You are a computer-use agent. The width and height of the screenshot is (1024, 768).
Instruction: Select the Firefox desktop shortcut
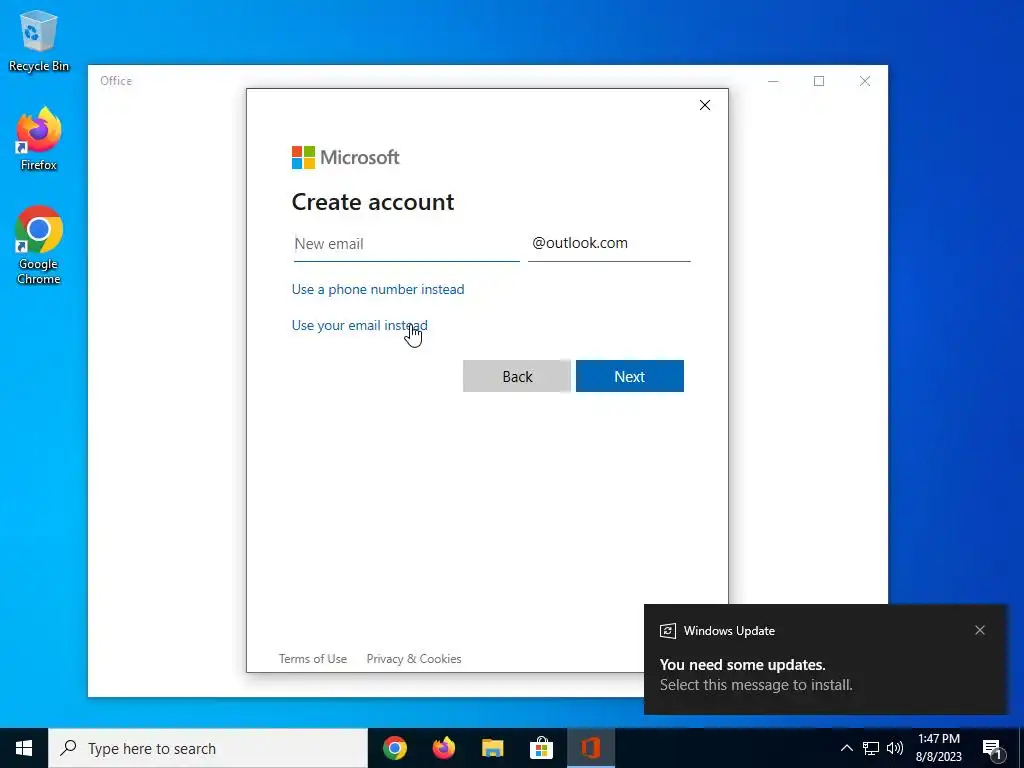coord(39,139)
